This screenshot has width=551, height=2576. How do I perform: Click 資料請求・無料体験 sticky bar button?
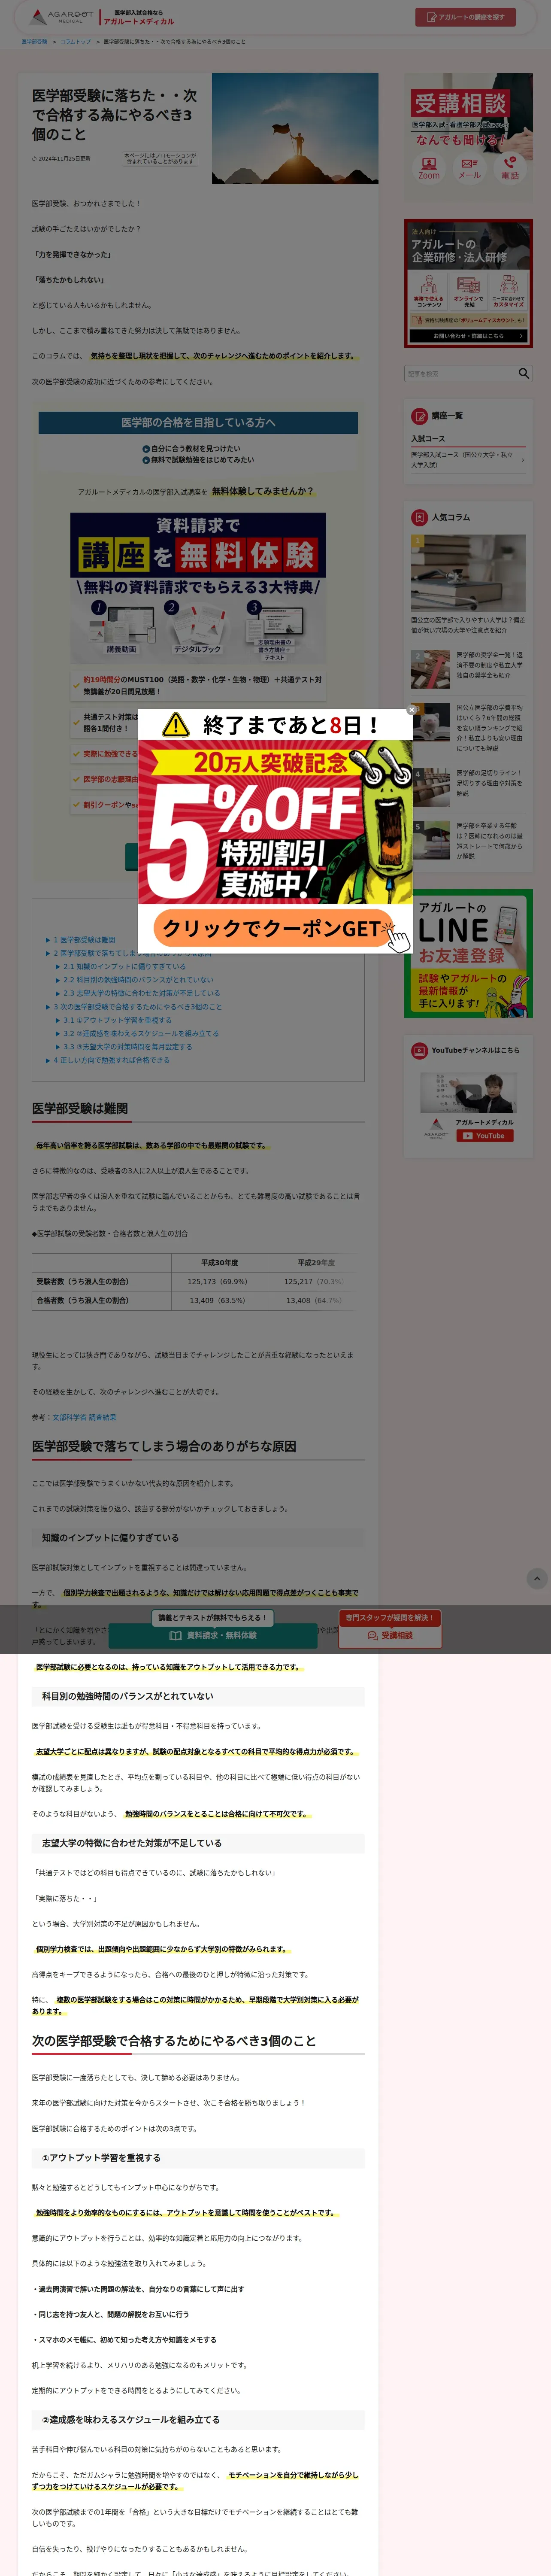pos(213,1636)
